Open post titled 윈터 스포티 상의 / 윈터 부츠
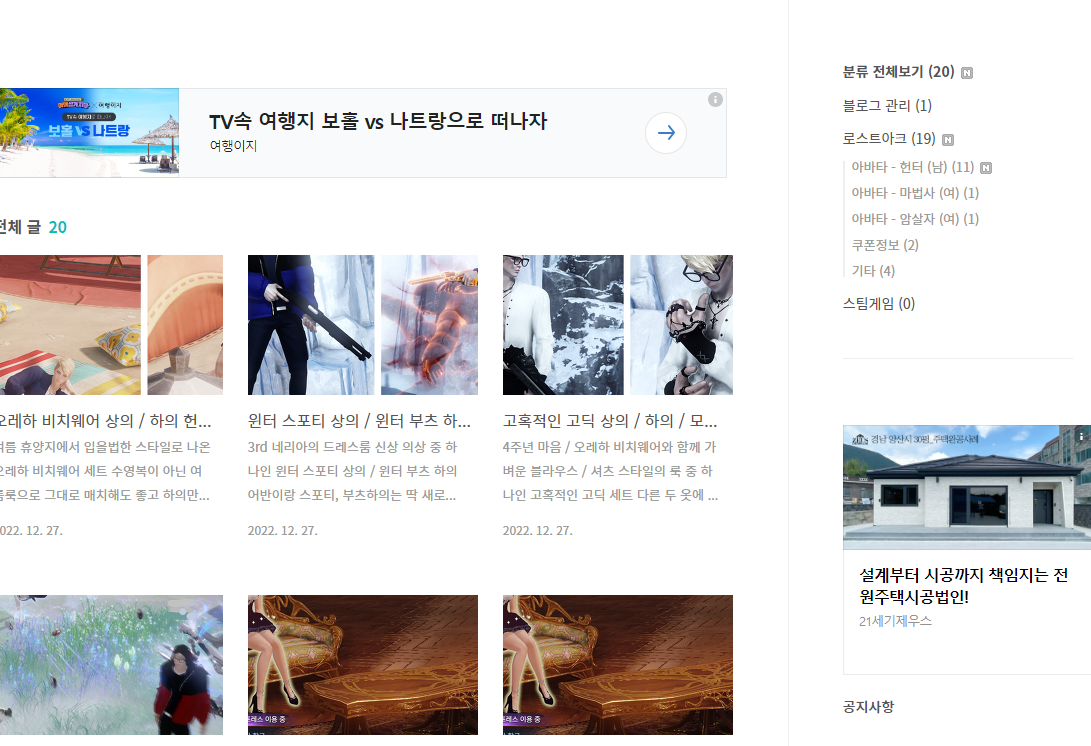The height and width of the screenshot is (746, 1091). click(x=359, y=421)
